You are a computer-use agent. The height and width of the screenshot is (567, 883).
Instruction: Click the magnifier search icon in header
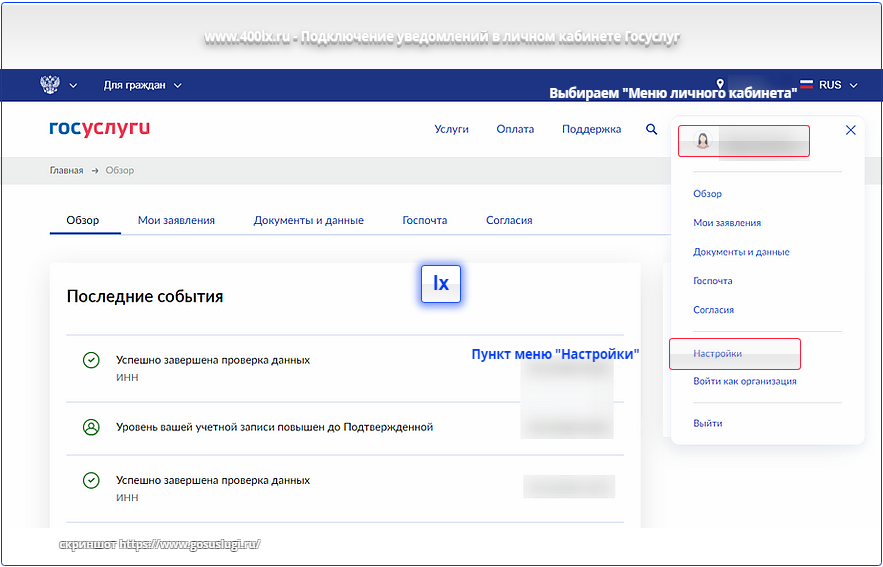click(x=652, y=129)
